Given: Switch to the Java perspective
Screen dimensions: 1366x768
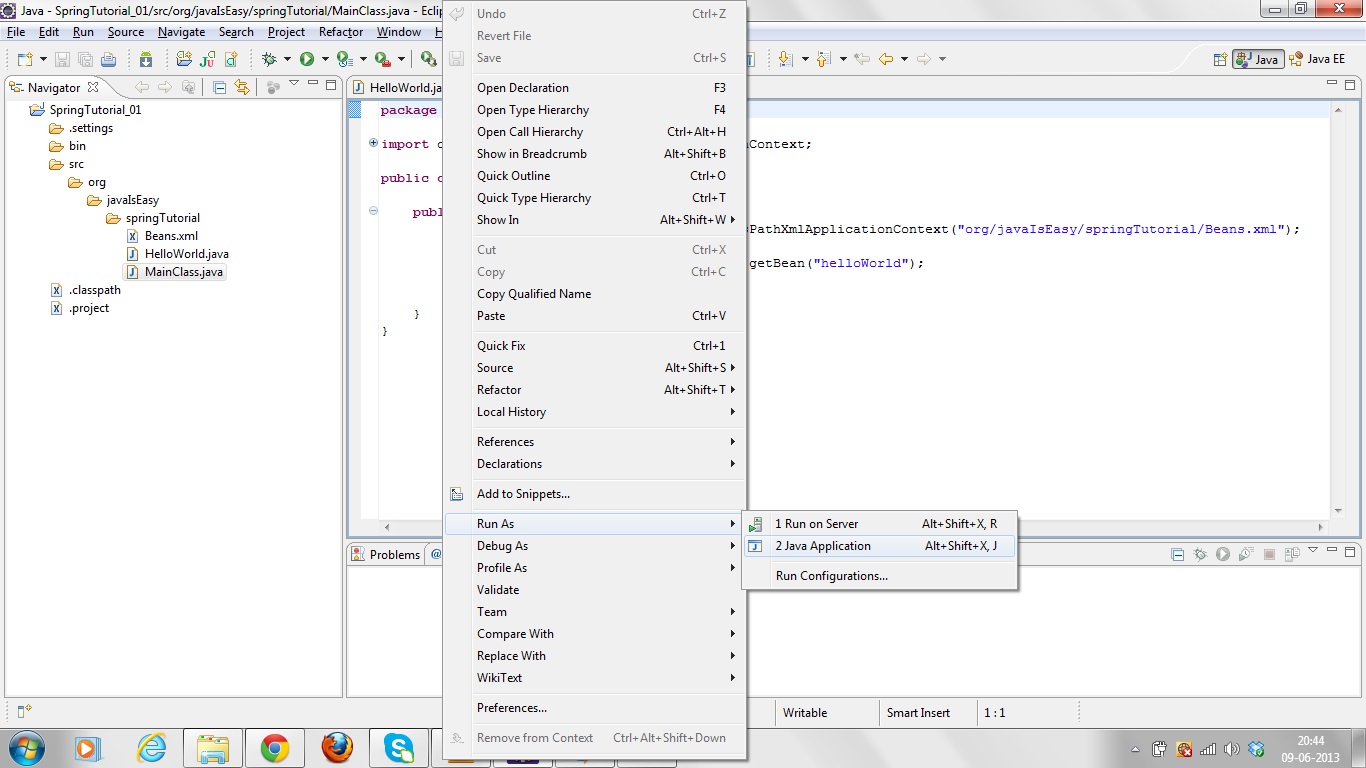Looking at the screenshot, I should [x=1258, y=59].
